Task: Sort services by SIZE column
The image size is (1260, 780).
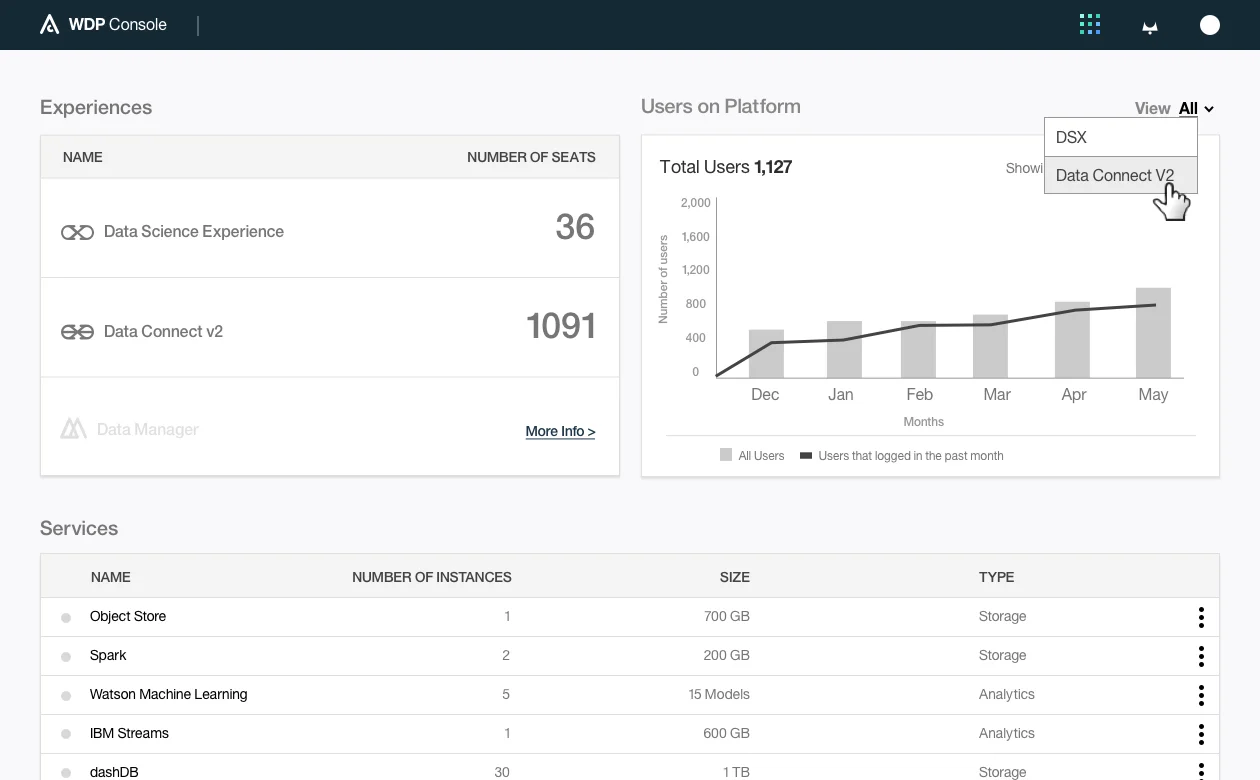Action: pos(735,577)
